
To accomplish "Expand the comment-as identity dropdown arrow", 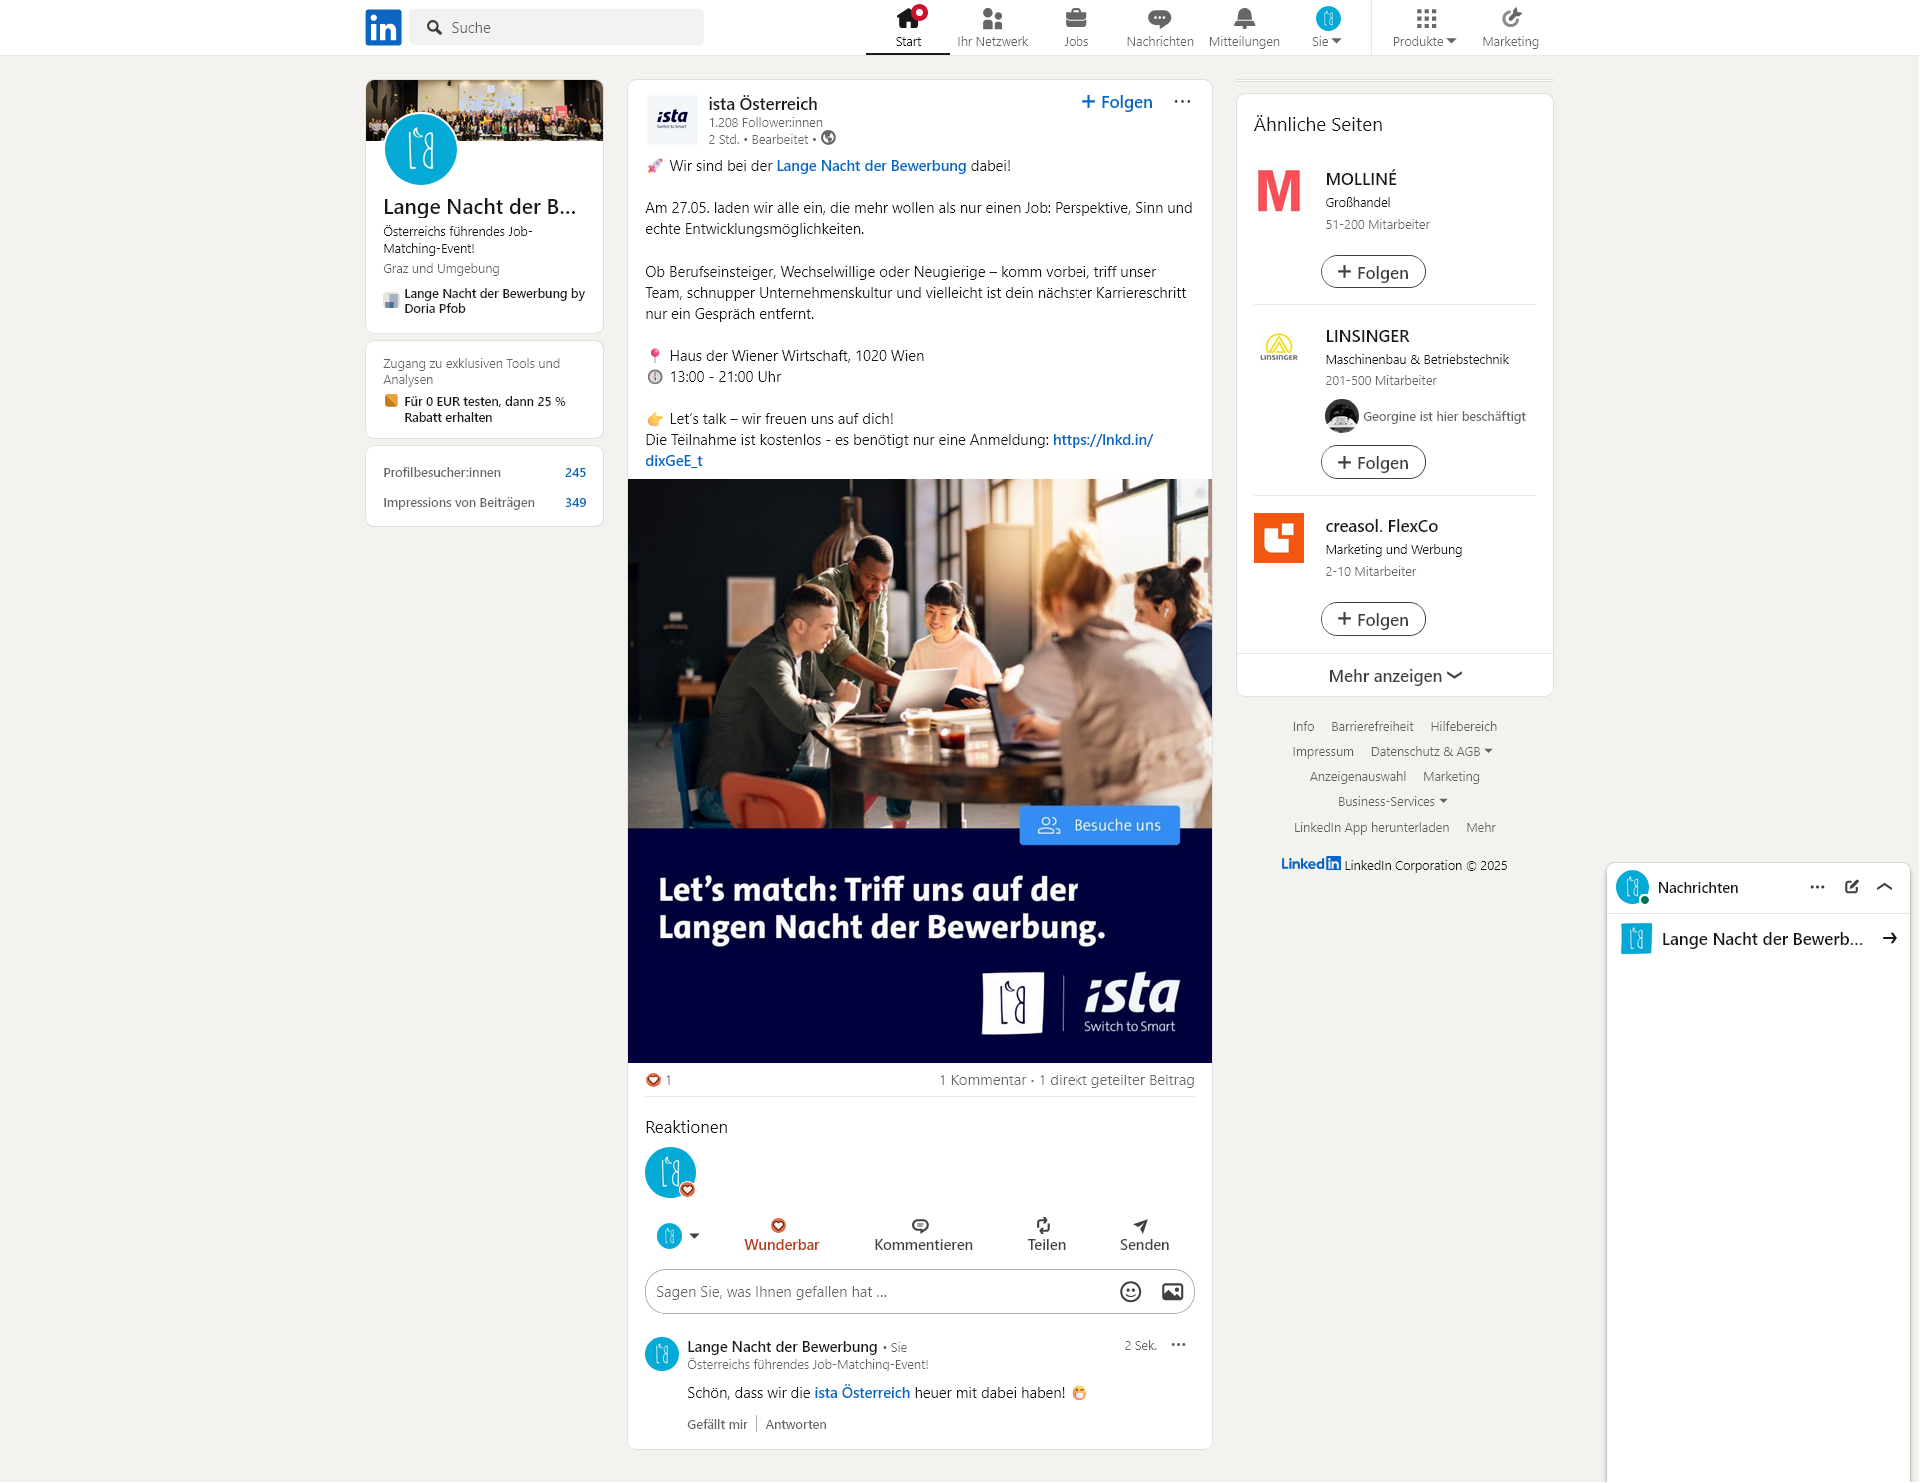I will (694, 1236).
